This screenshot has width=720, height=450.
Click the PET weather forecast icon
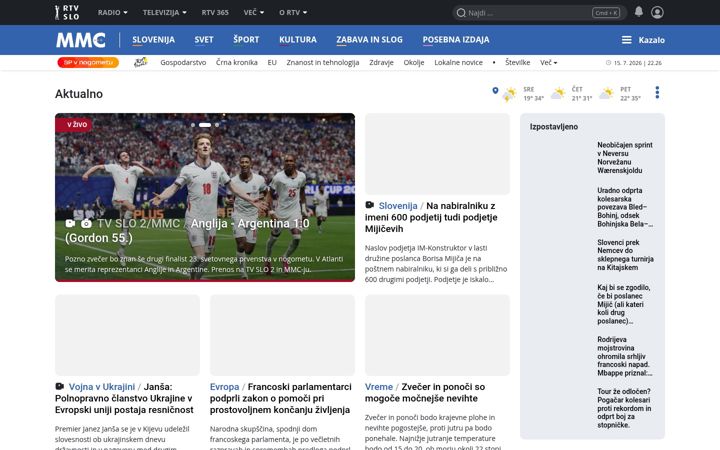click(x=606, y=94)
